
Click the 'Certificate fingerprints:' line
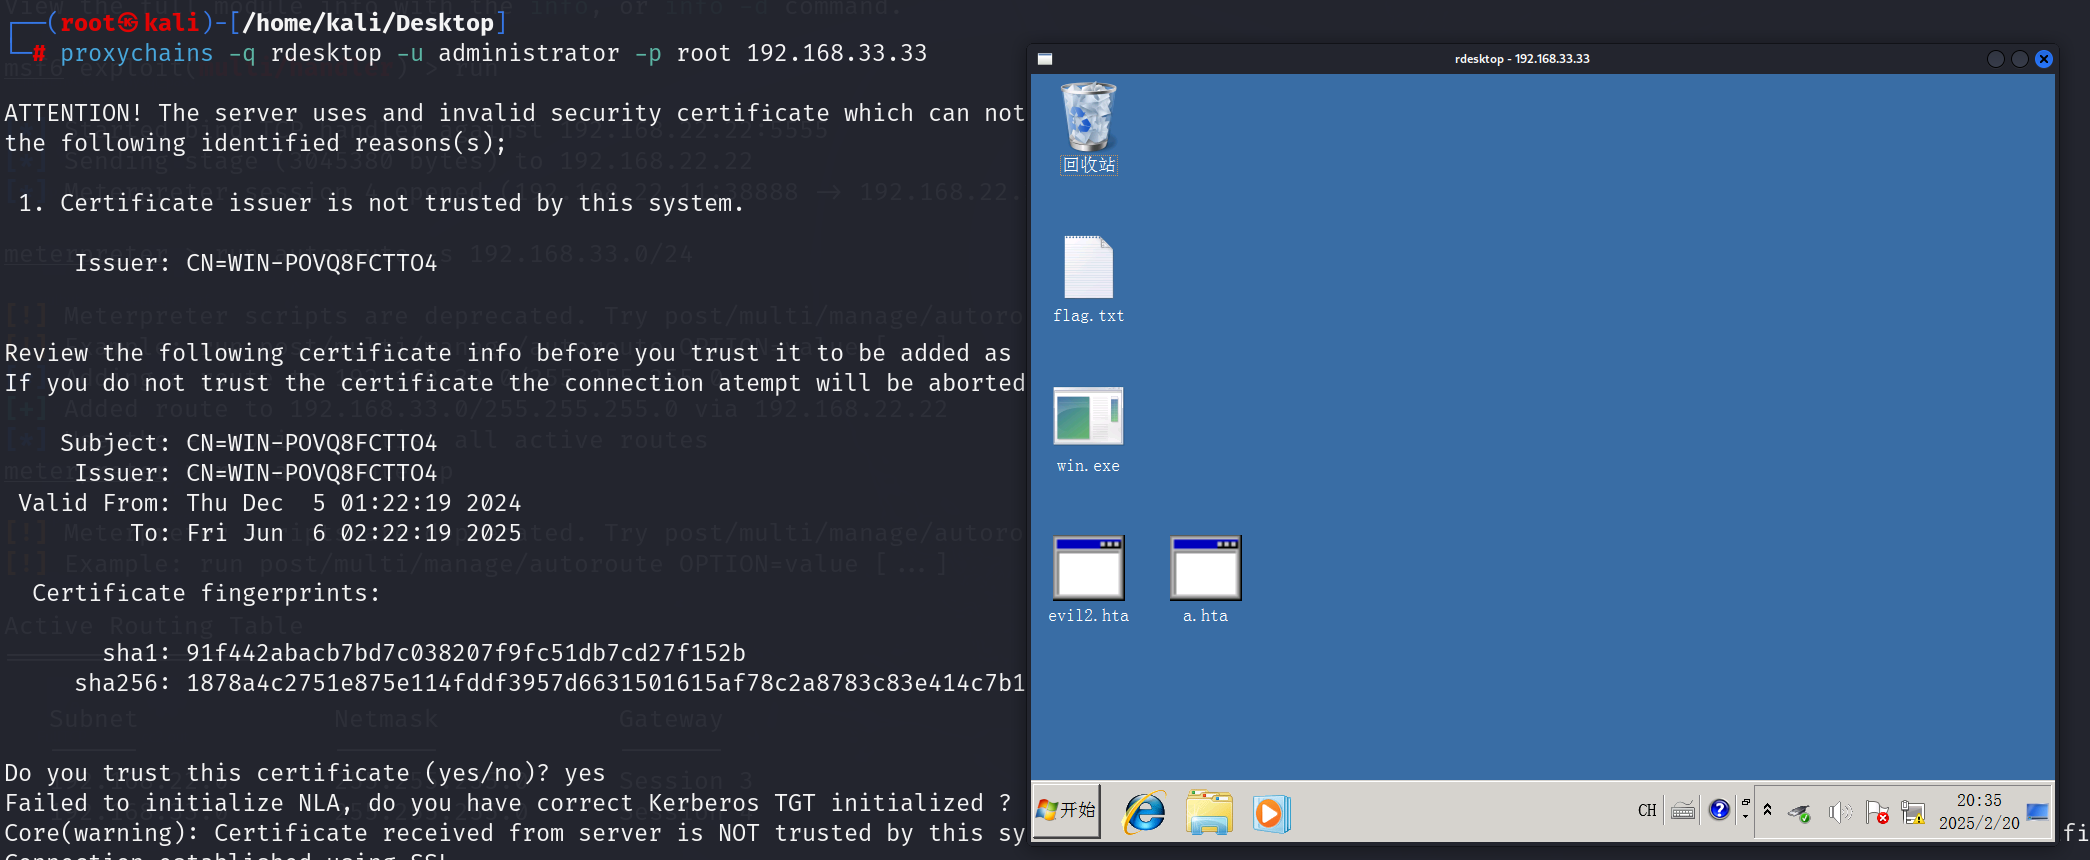[206, 593]
